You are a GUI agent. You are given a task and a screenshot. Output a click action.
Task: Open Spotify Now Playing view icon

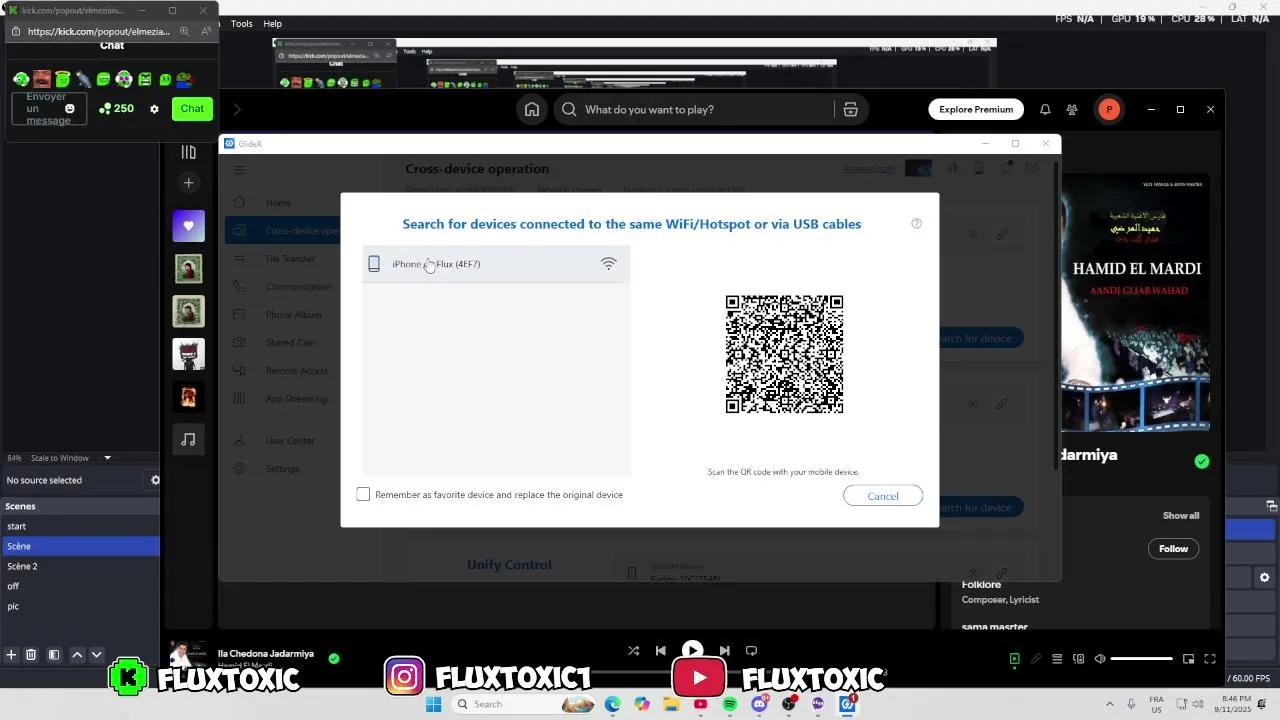(1014, 659)
